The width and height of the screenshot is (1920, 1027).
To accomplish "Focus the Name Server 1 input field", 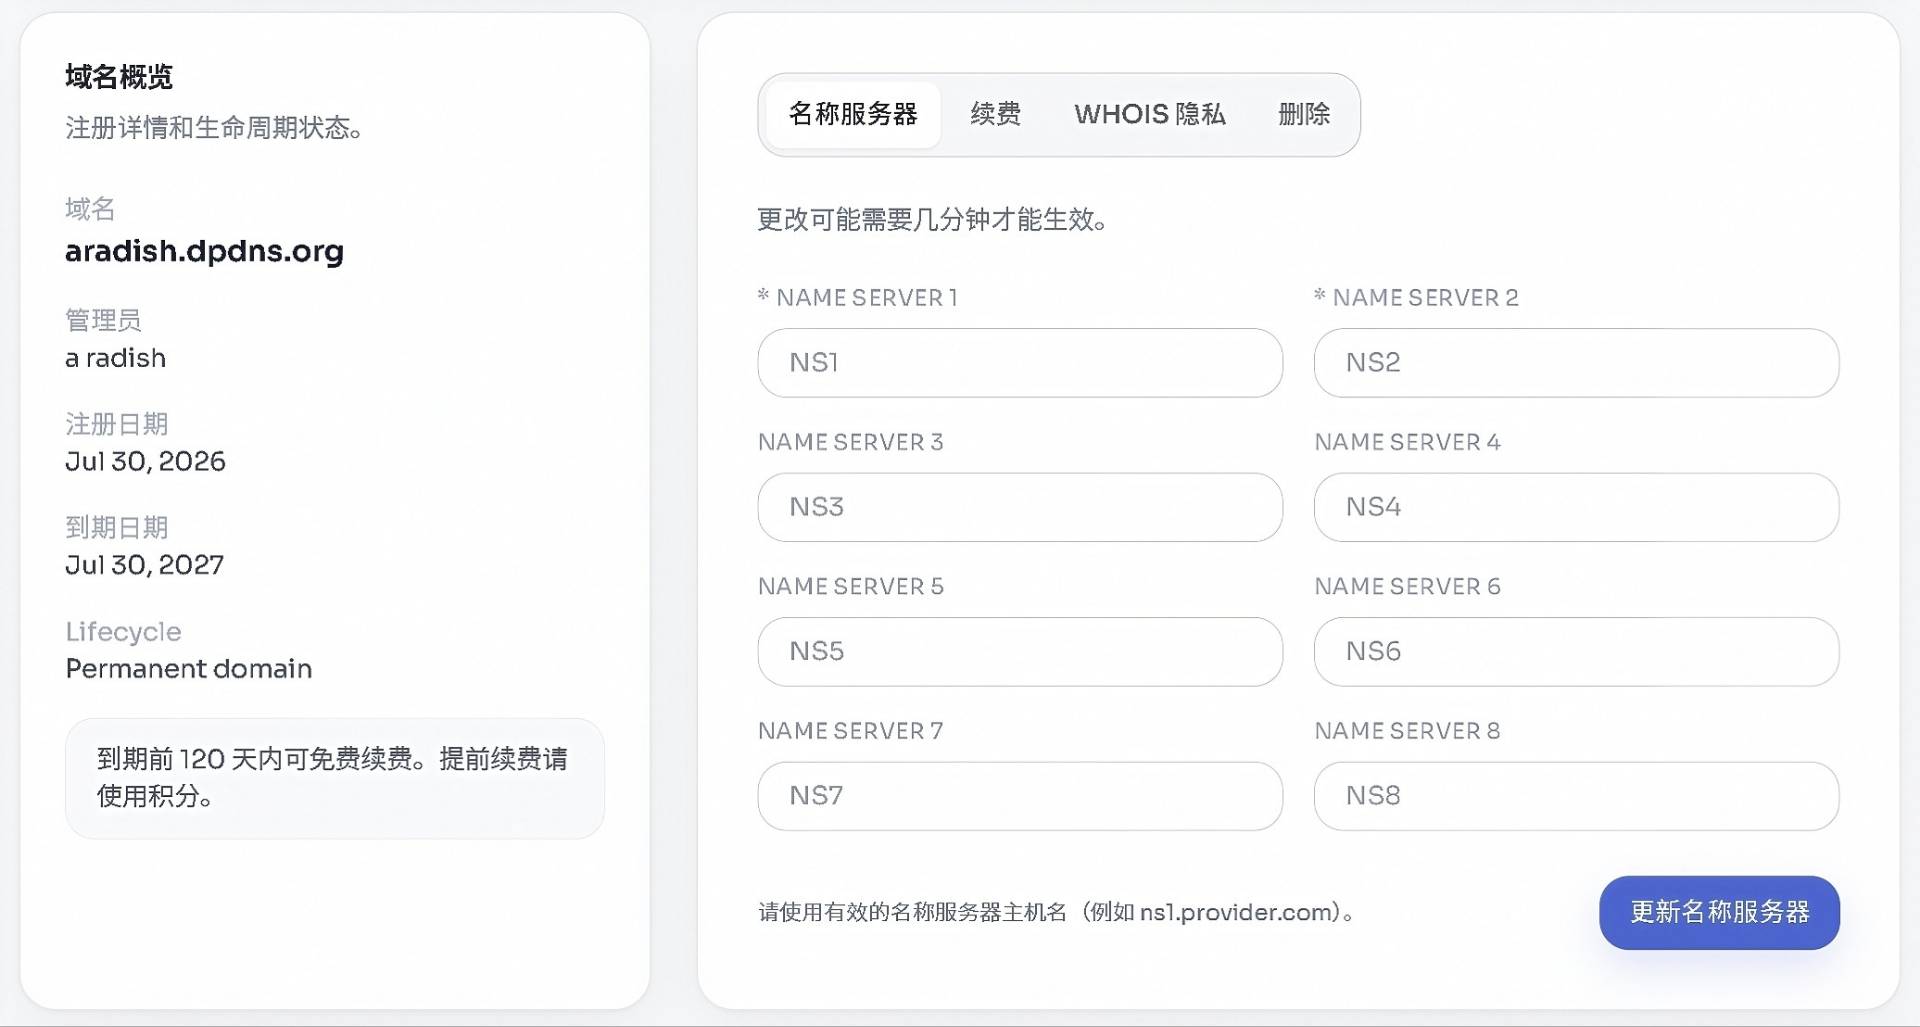I will (1020, 363).
